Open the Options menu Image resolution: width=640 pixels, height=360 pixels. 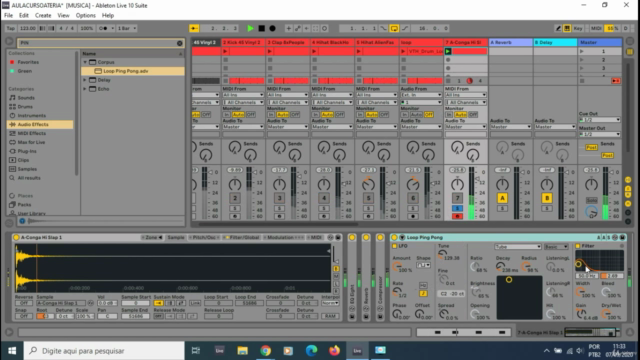(x=85, y=16)
